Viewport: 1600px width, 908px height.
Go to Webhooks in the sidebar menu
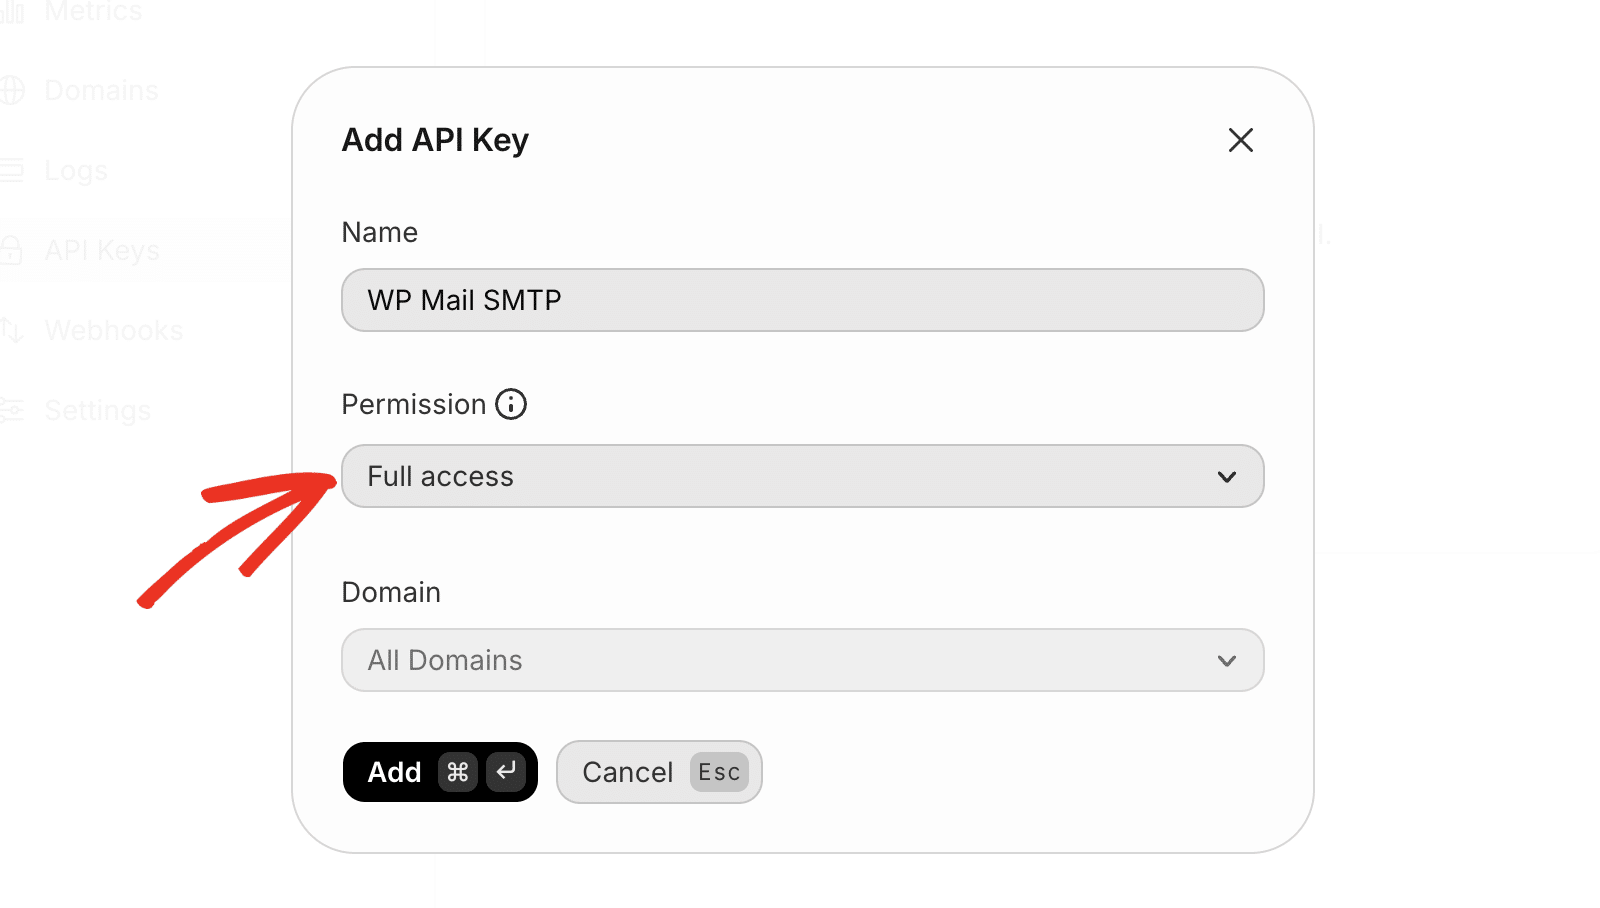point(114,330)
